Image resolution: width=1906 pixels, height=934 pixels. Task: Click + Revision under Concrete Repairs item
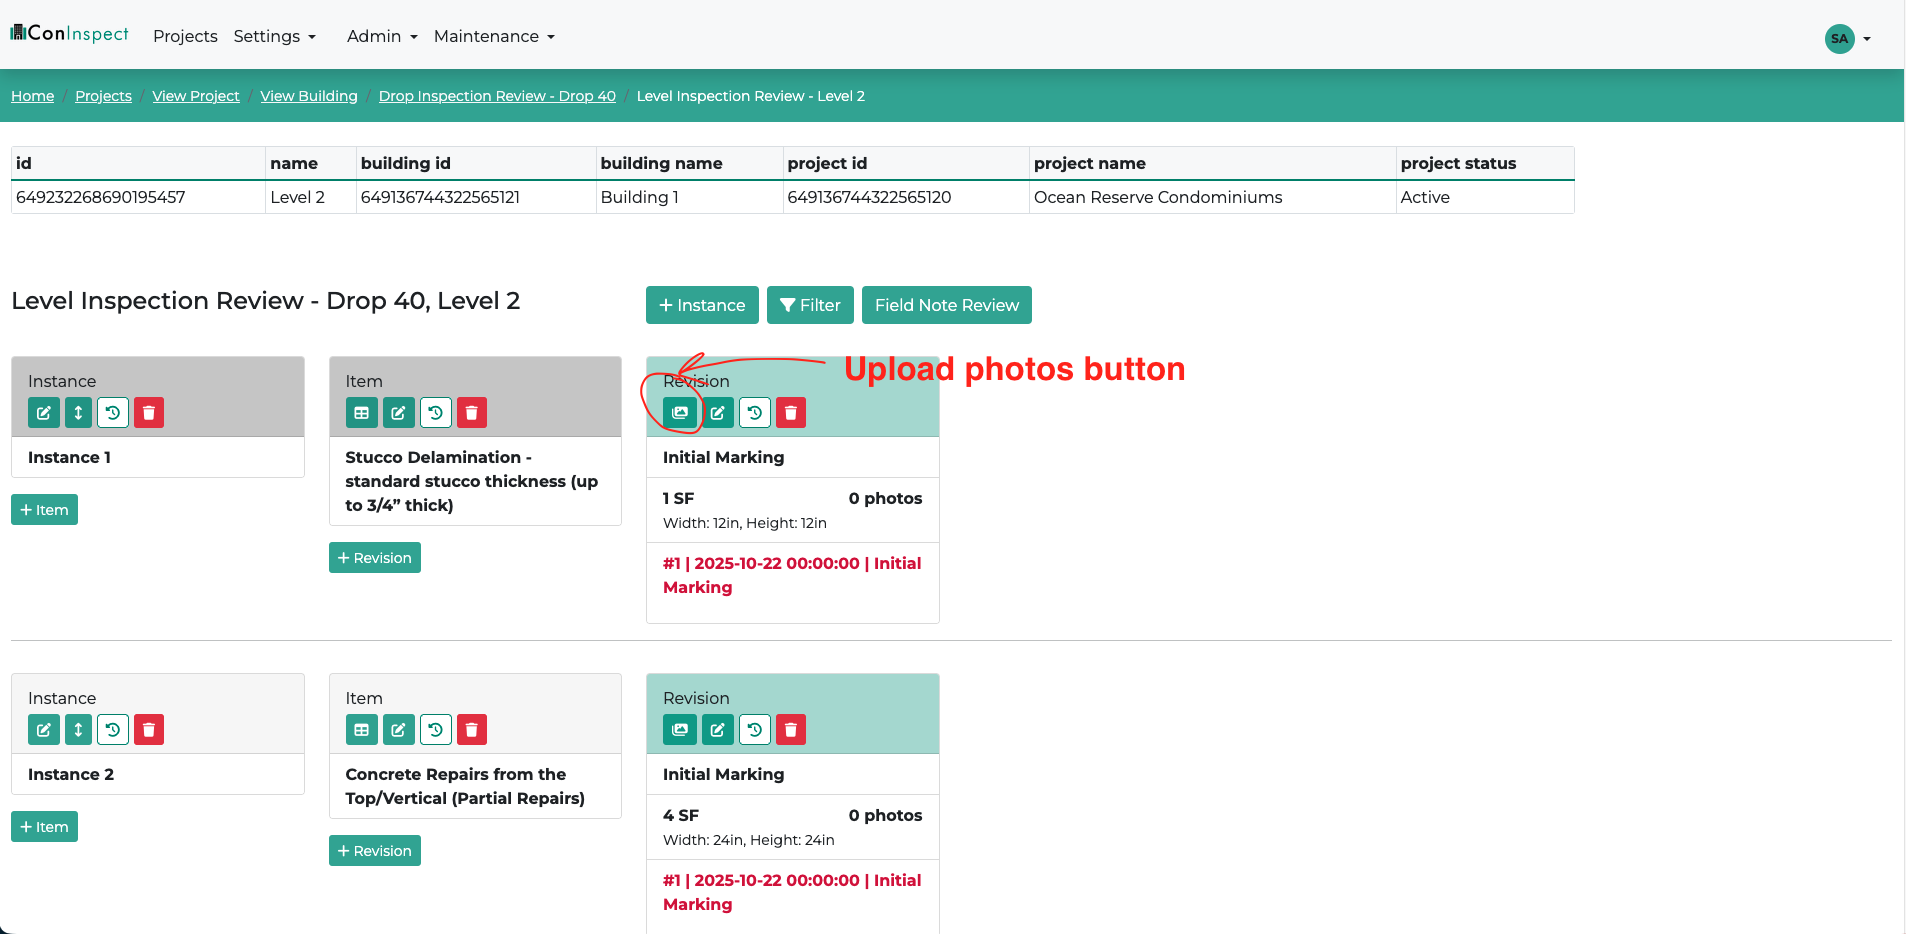tap(375, 851)
